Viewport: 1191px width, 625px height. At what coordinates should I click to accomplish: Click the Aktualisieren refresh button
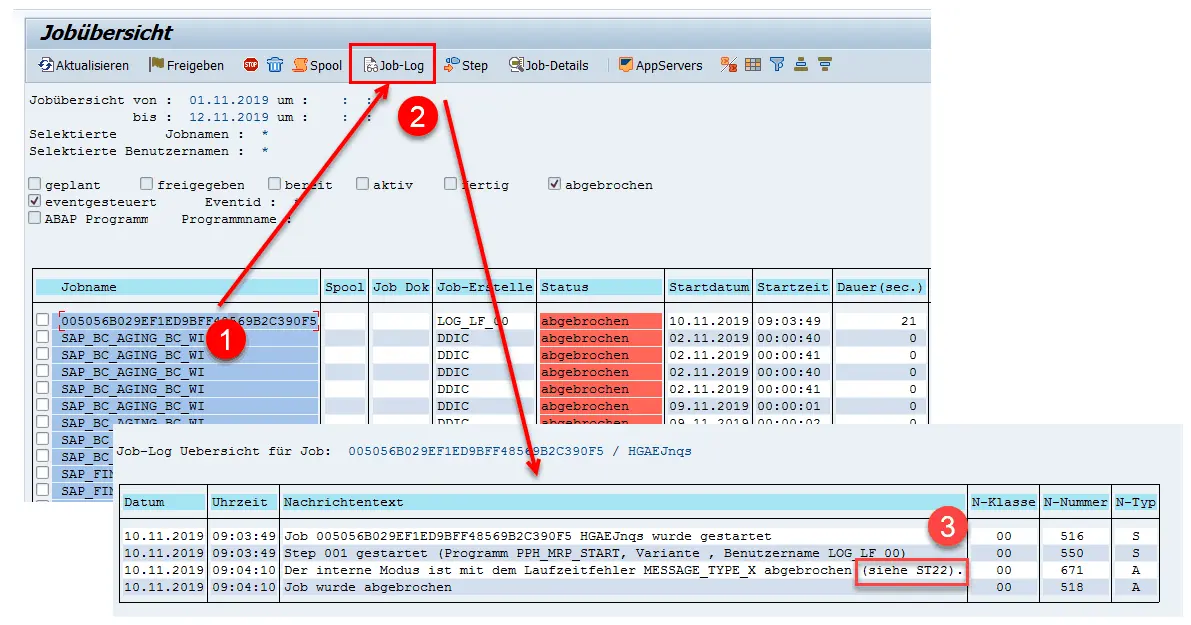coord(84,65)
